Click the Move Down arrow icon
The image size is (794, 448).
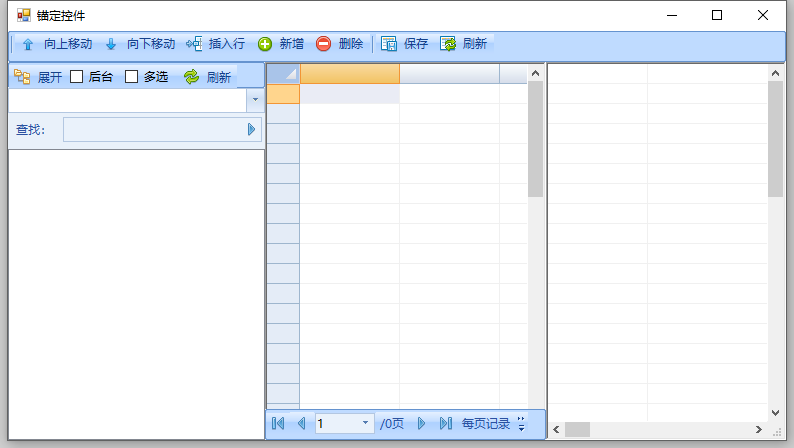(111, 45)
